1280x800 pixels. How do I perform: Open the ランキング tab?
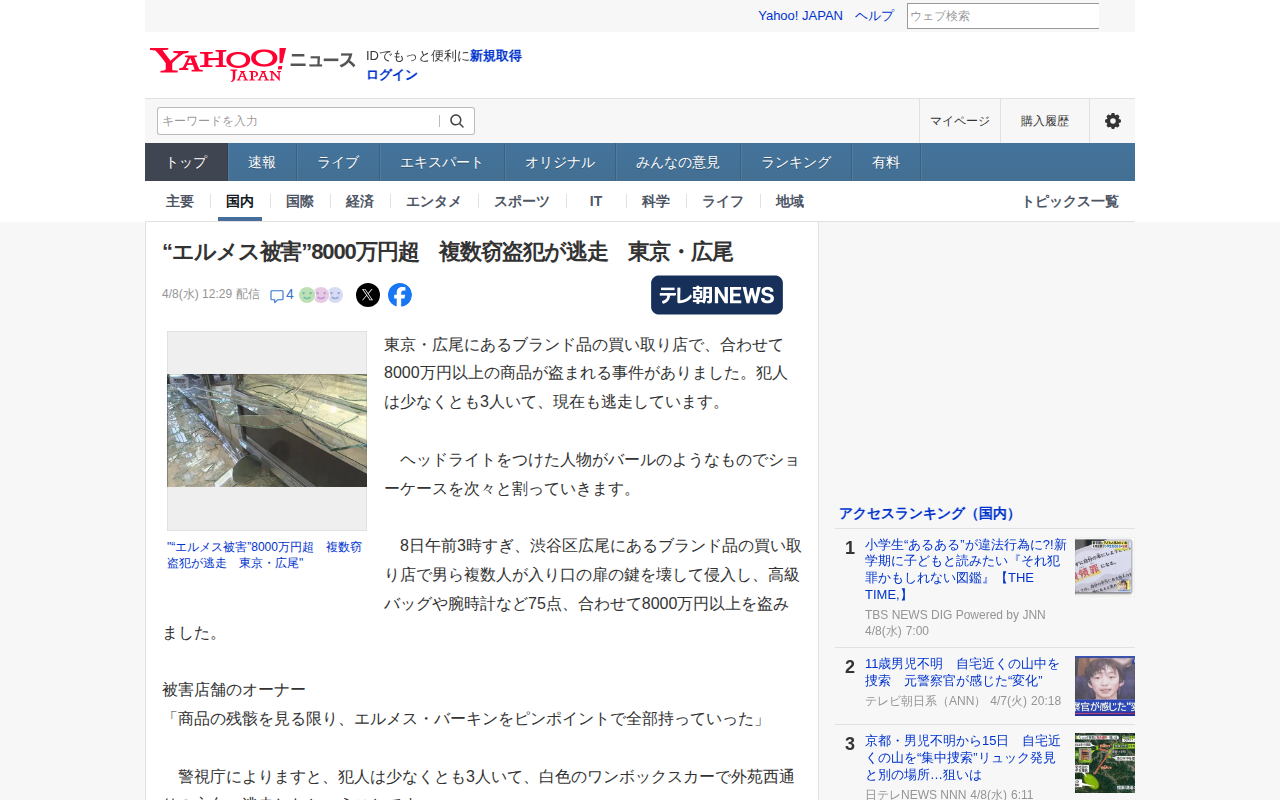click(x=796, y=162)
